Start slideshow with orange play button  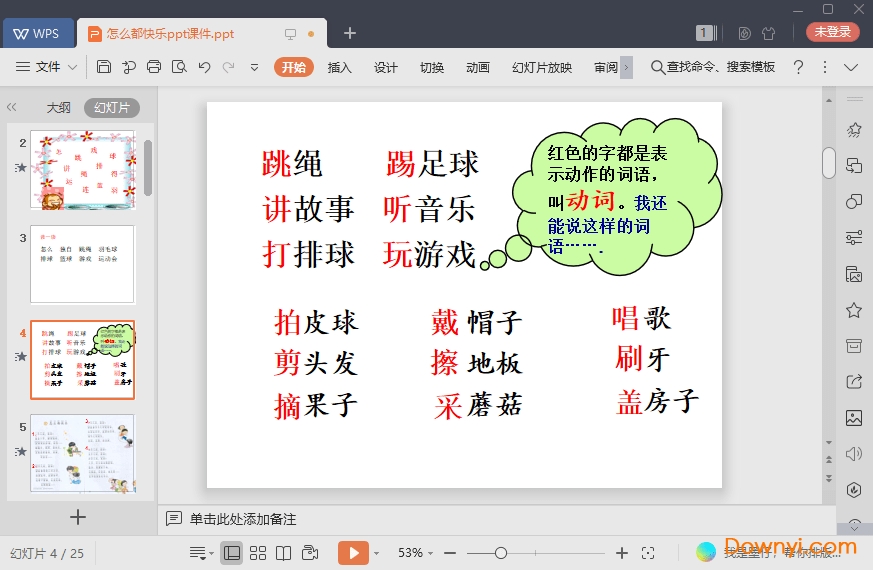(x=353, y=553)
